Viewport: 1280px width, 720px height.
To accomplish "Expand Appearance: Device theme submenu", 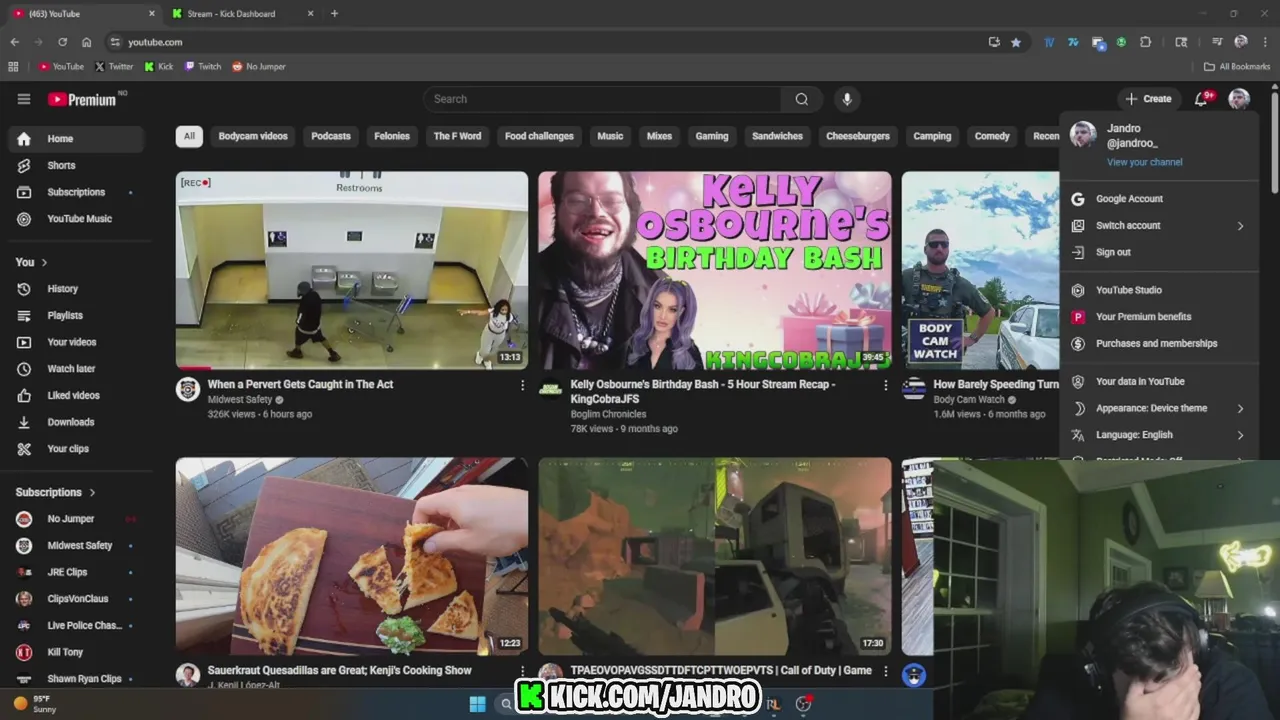I will point(1159,408).
